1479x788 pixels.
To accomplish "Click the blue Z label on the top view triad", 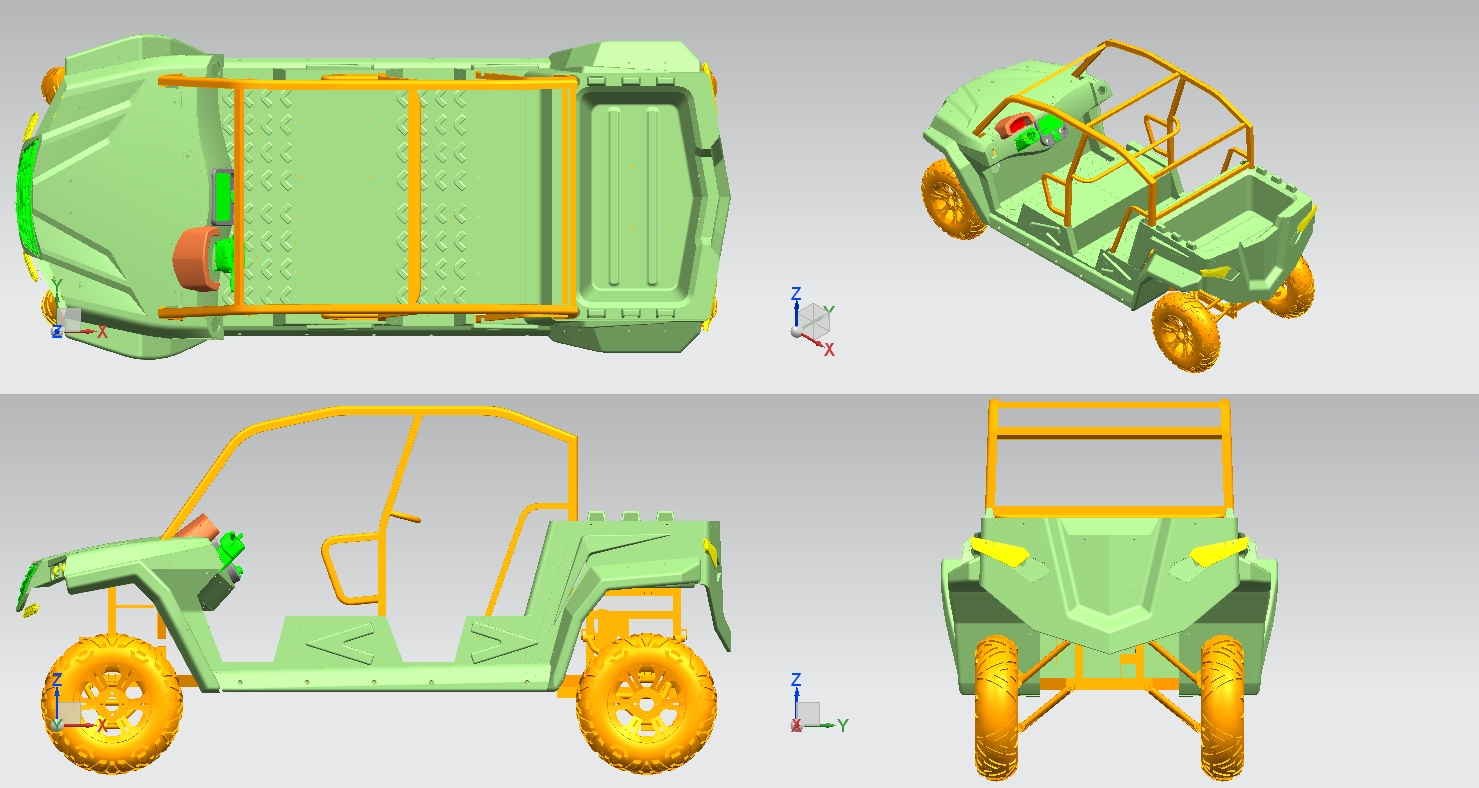I will point(57,330).
